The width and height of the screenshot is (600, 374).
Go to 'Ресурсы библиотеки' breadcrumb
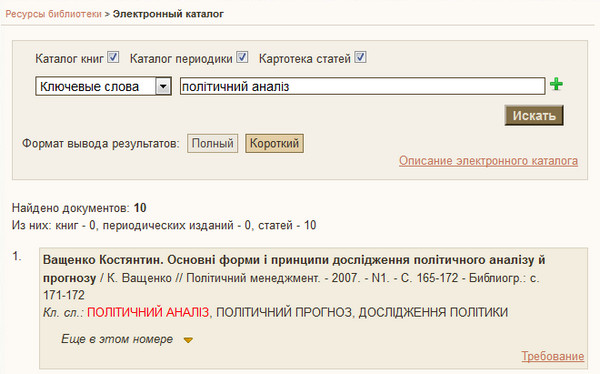pyautogui.click(x=54, y=14)
